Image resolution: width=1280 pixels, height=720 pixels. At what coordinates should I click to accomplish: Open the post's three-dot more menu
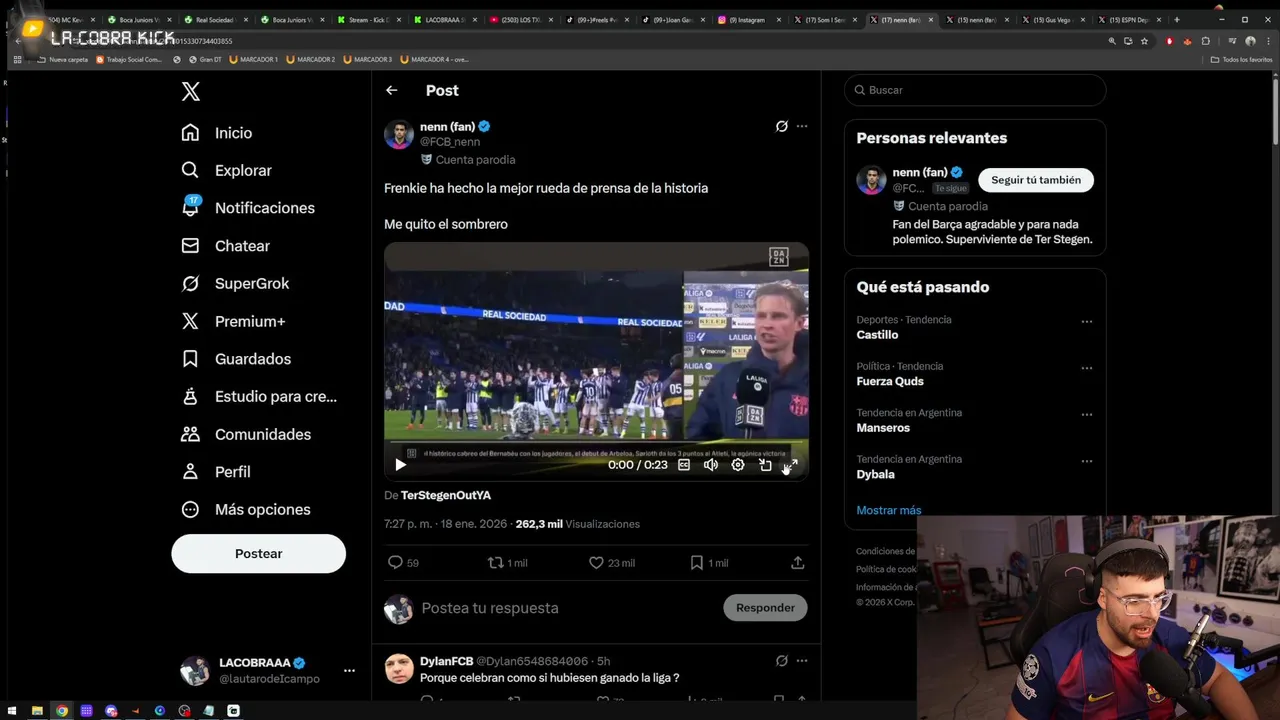802,126
